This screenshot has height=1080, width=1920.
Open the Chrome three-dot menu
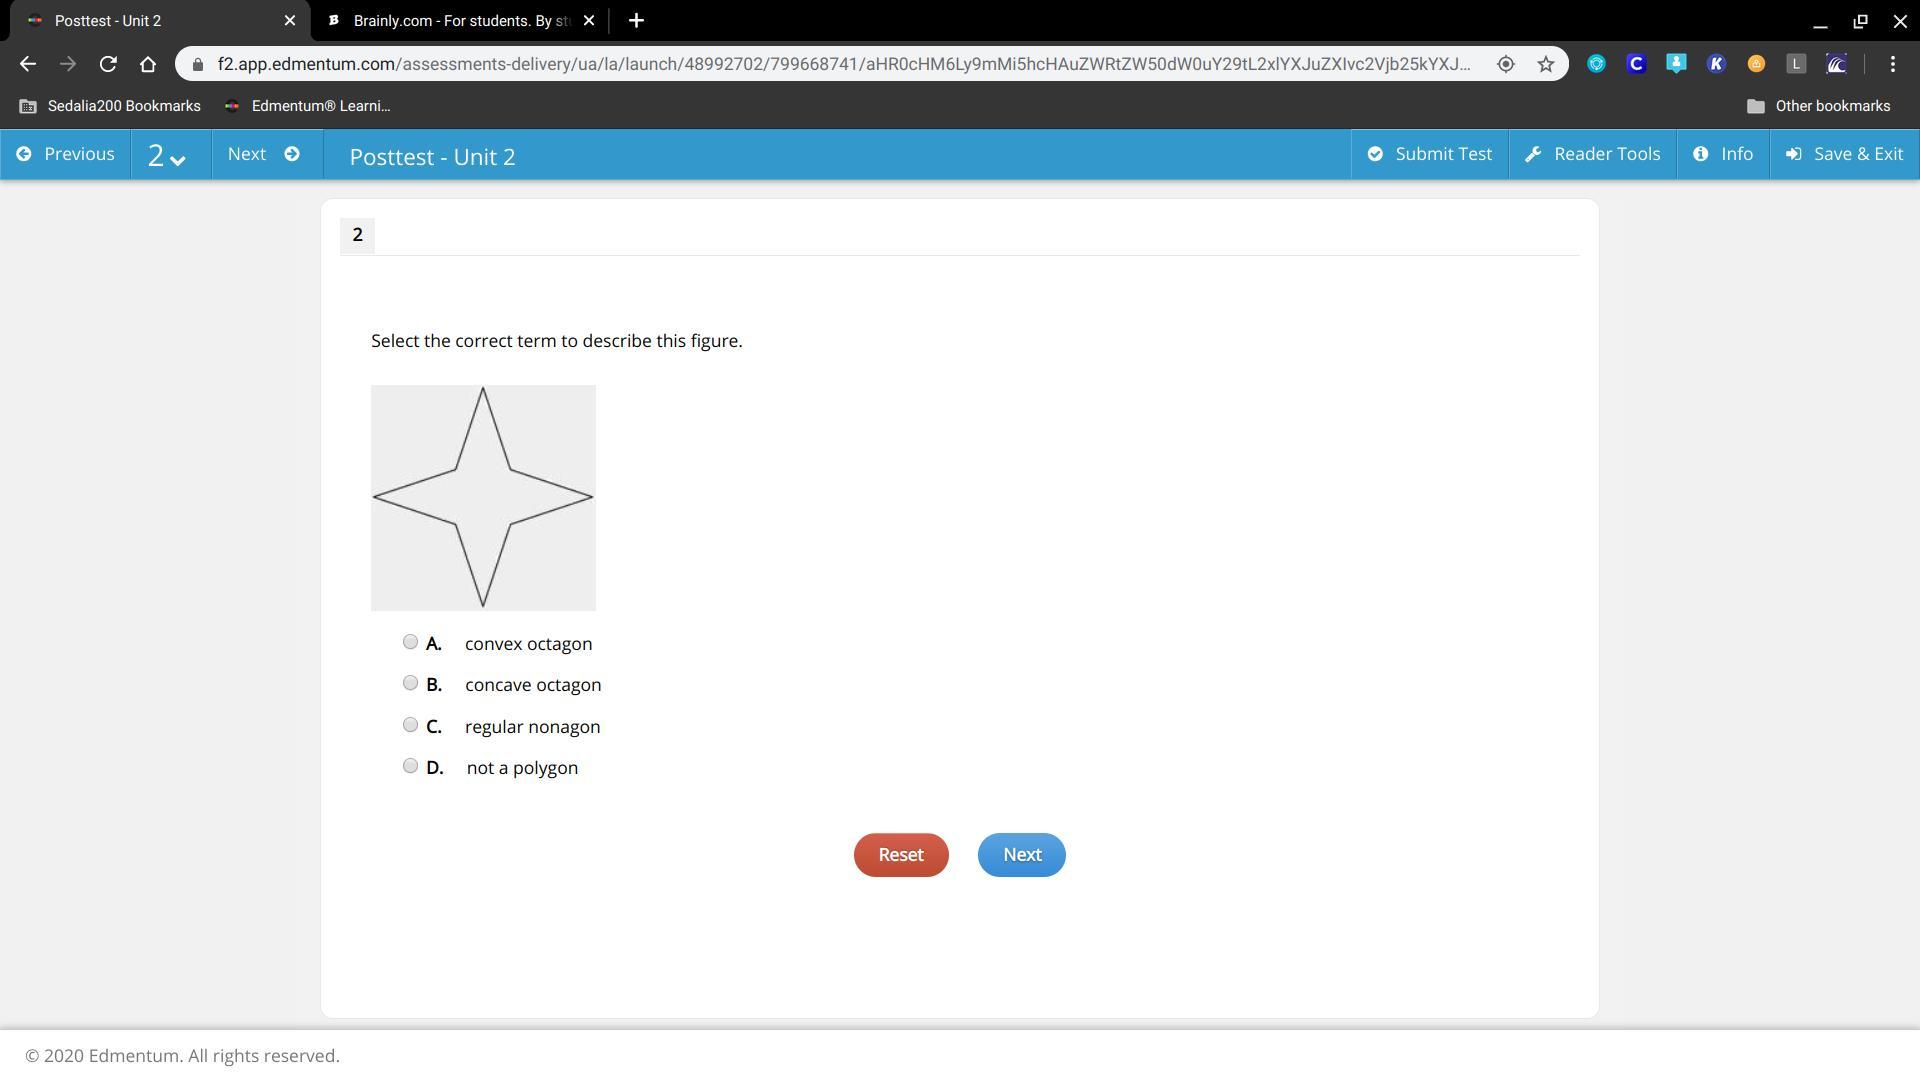1892,64
